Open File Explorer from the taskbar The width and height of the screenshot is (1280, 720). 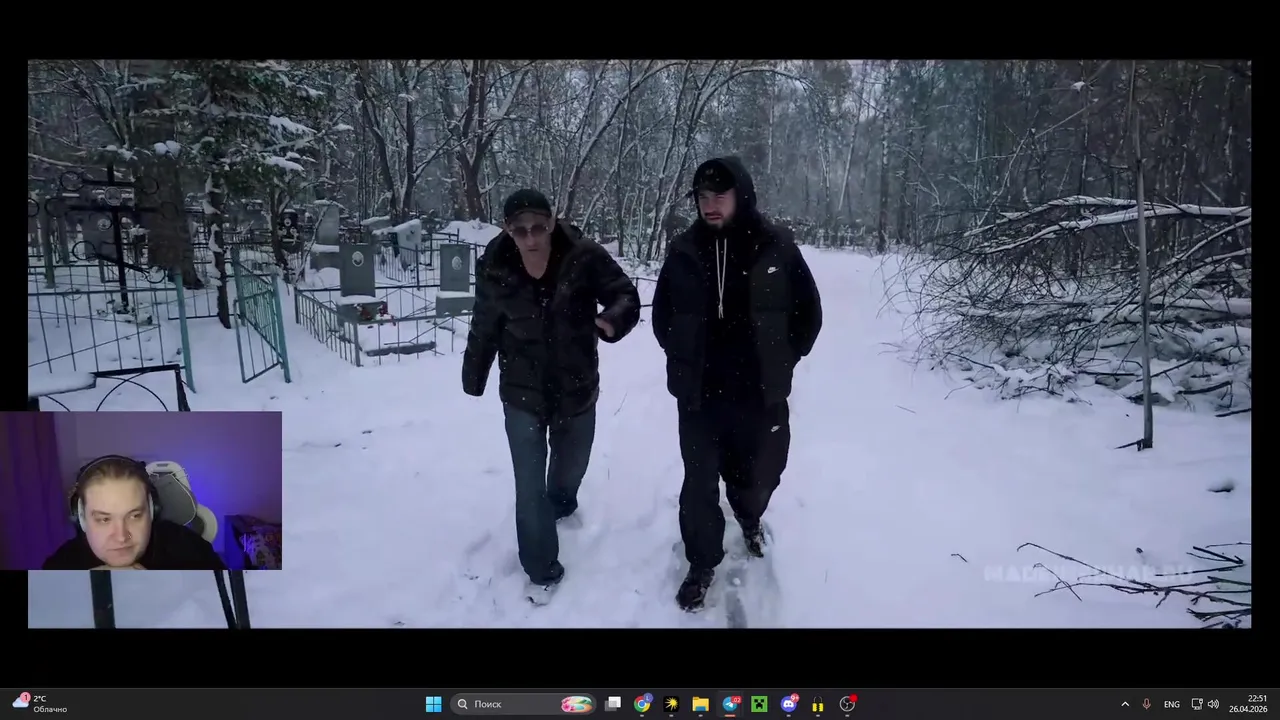coord(701,704)
